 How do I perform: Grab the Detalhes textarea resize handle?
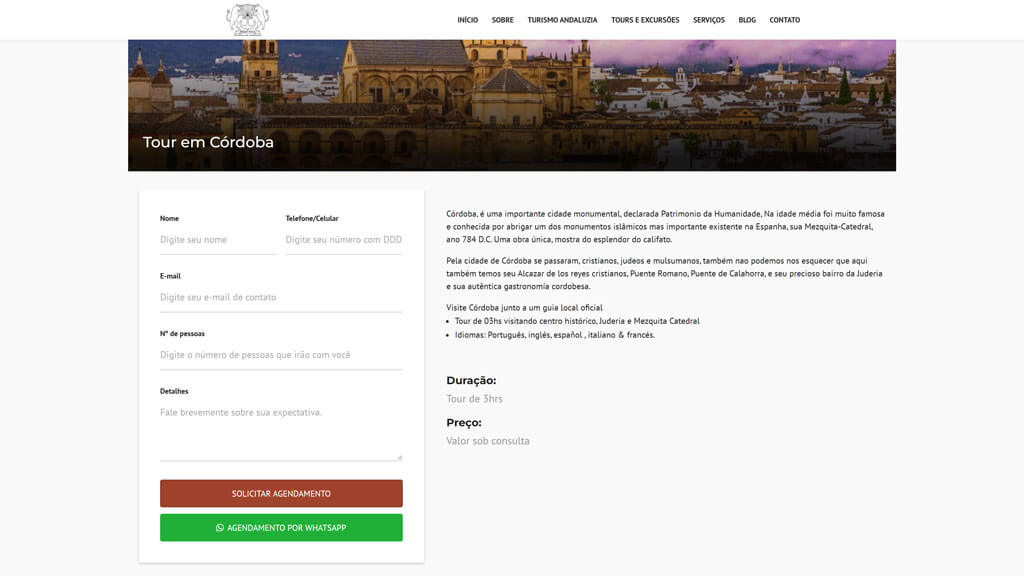coord(399,457)
